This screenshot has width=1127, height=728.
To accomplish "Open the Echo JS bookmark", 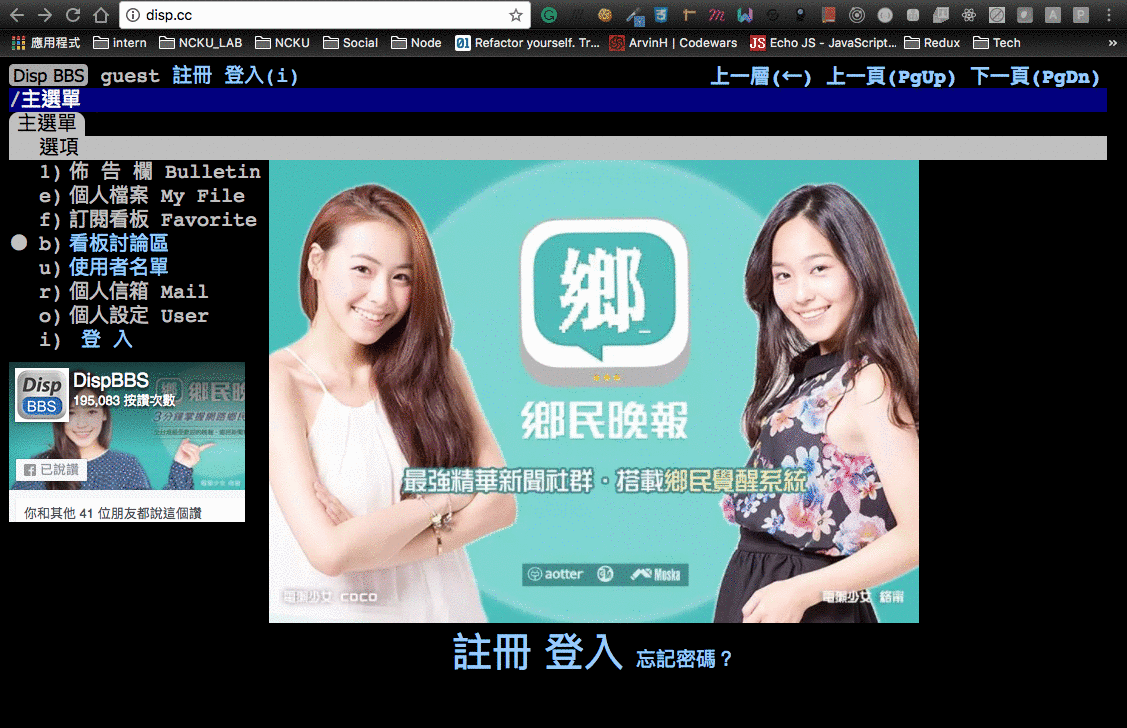I will [823, 43].
